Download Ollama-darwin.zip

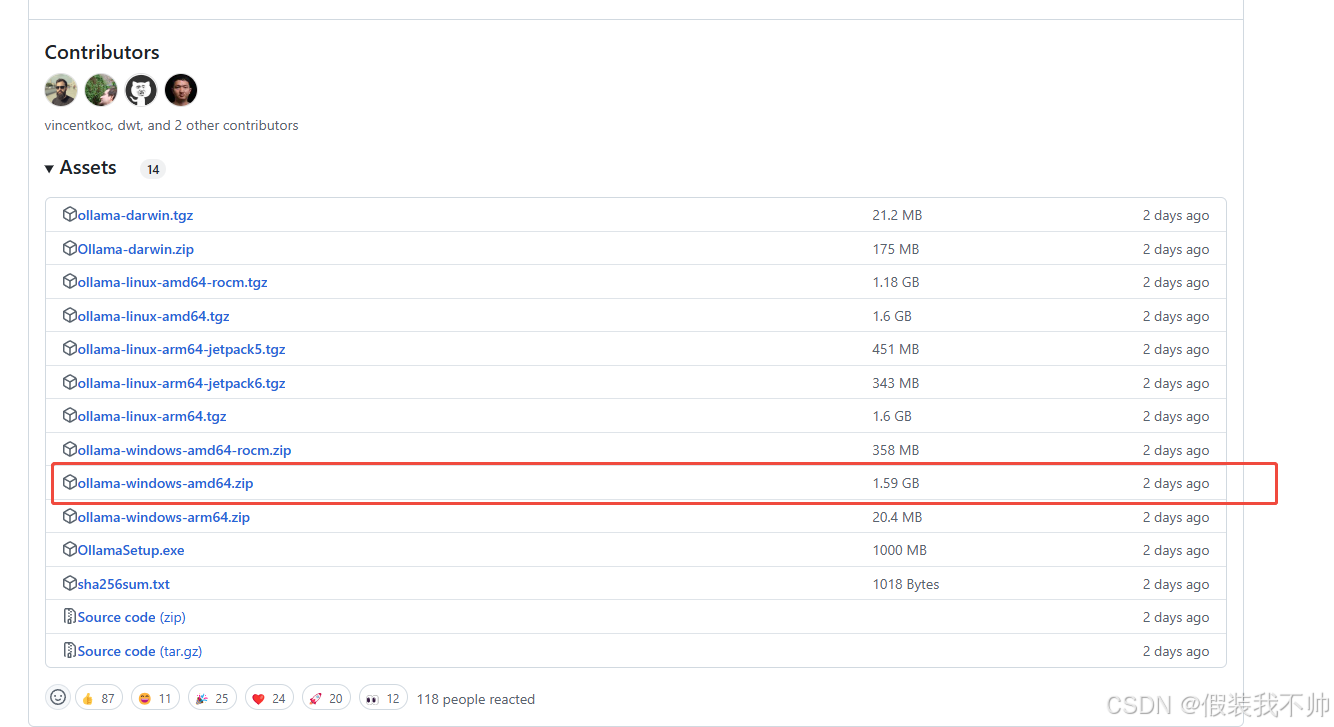click(136, 249)
